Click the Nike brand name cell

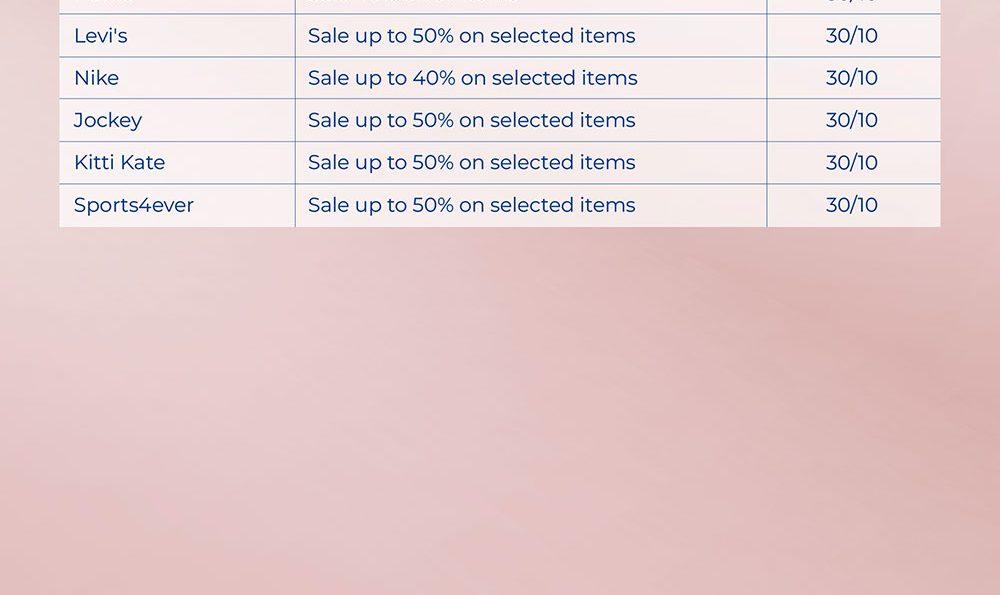pos(97,78)
